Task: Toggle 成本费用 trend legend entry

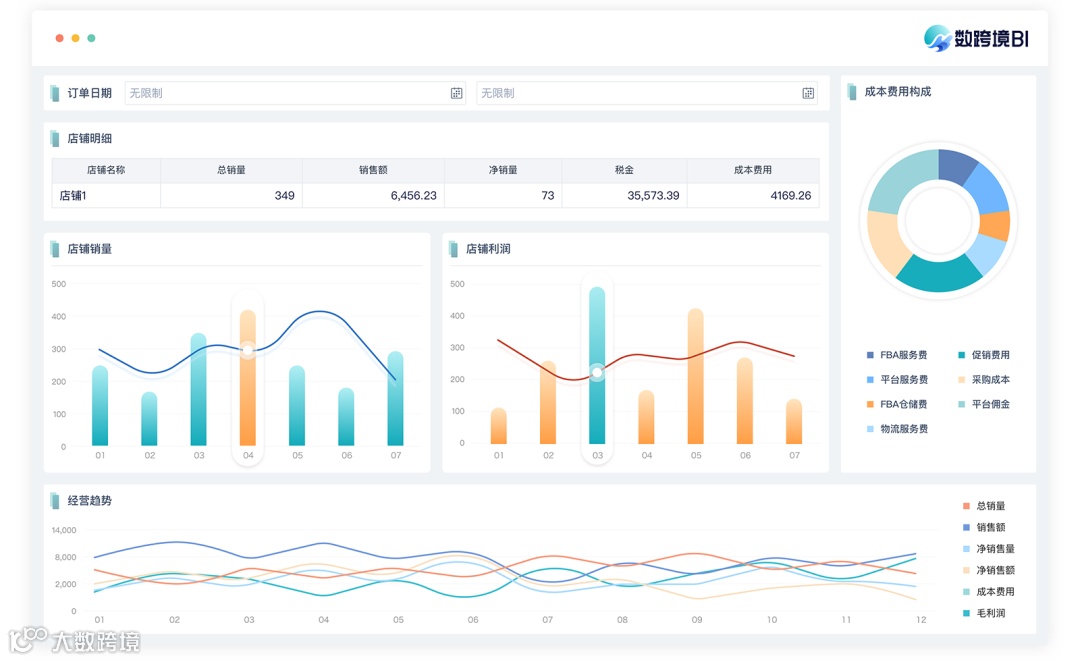Action: tap(988, 591)
